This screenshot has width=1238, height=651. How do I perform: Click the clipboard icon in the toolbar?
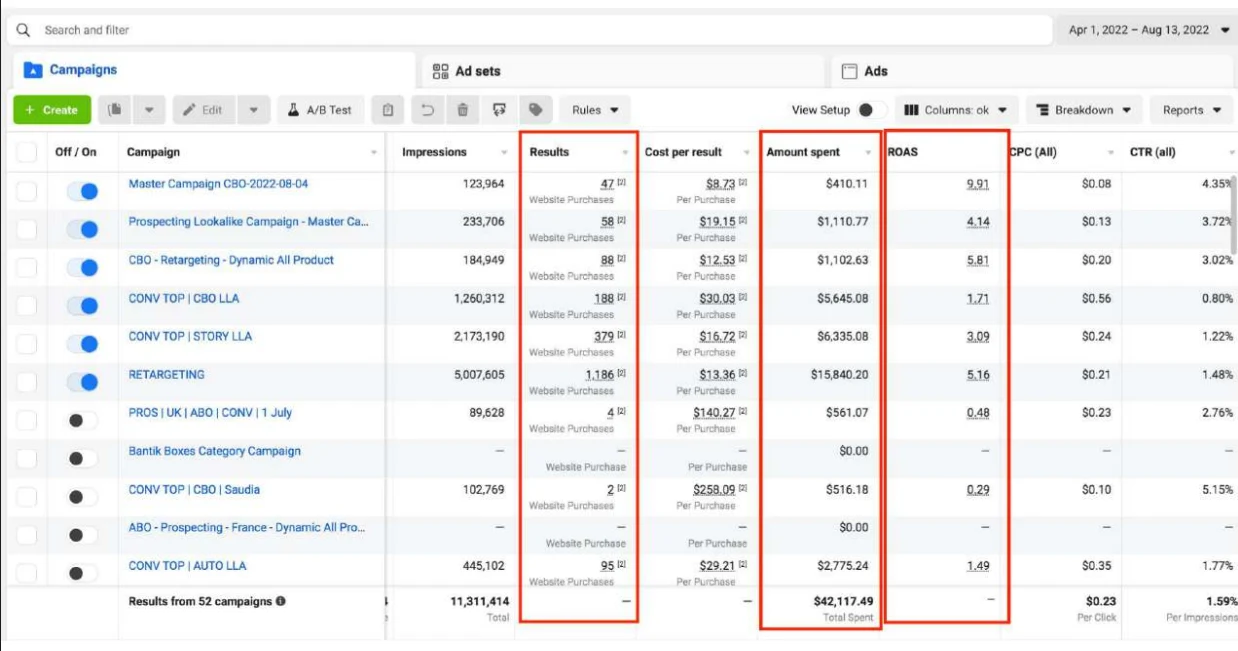point(389,110)
